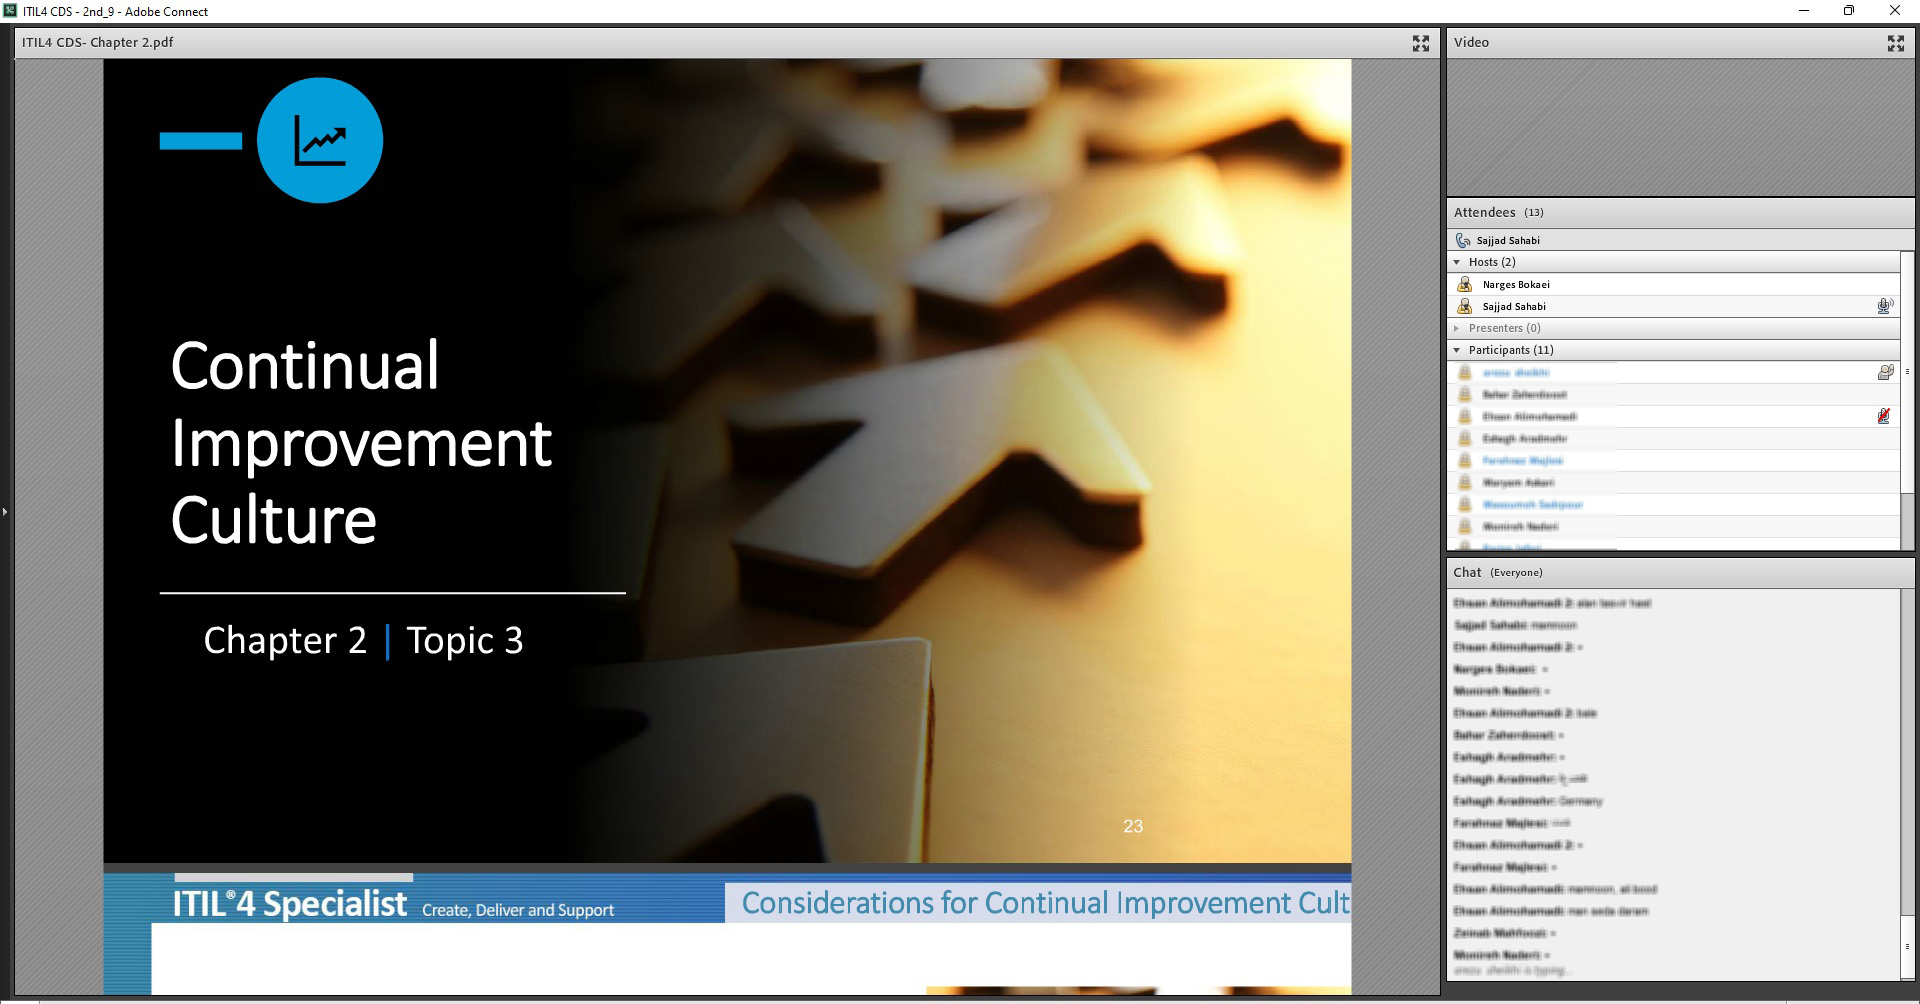
Task: Expand the Video pod to full screen
Action: tap(1895, 43)
